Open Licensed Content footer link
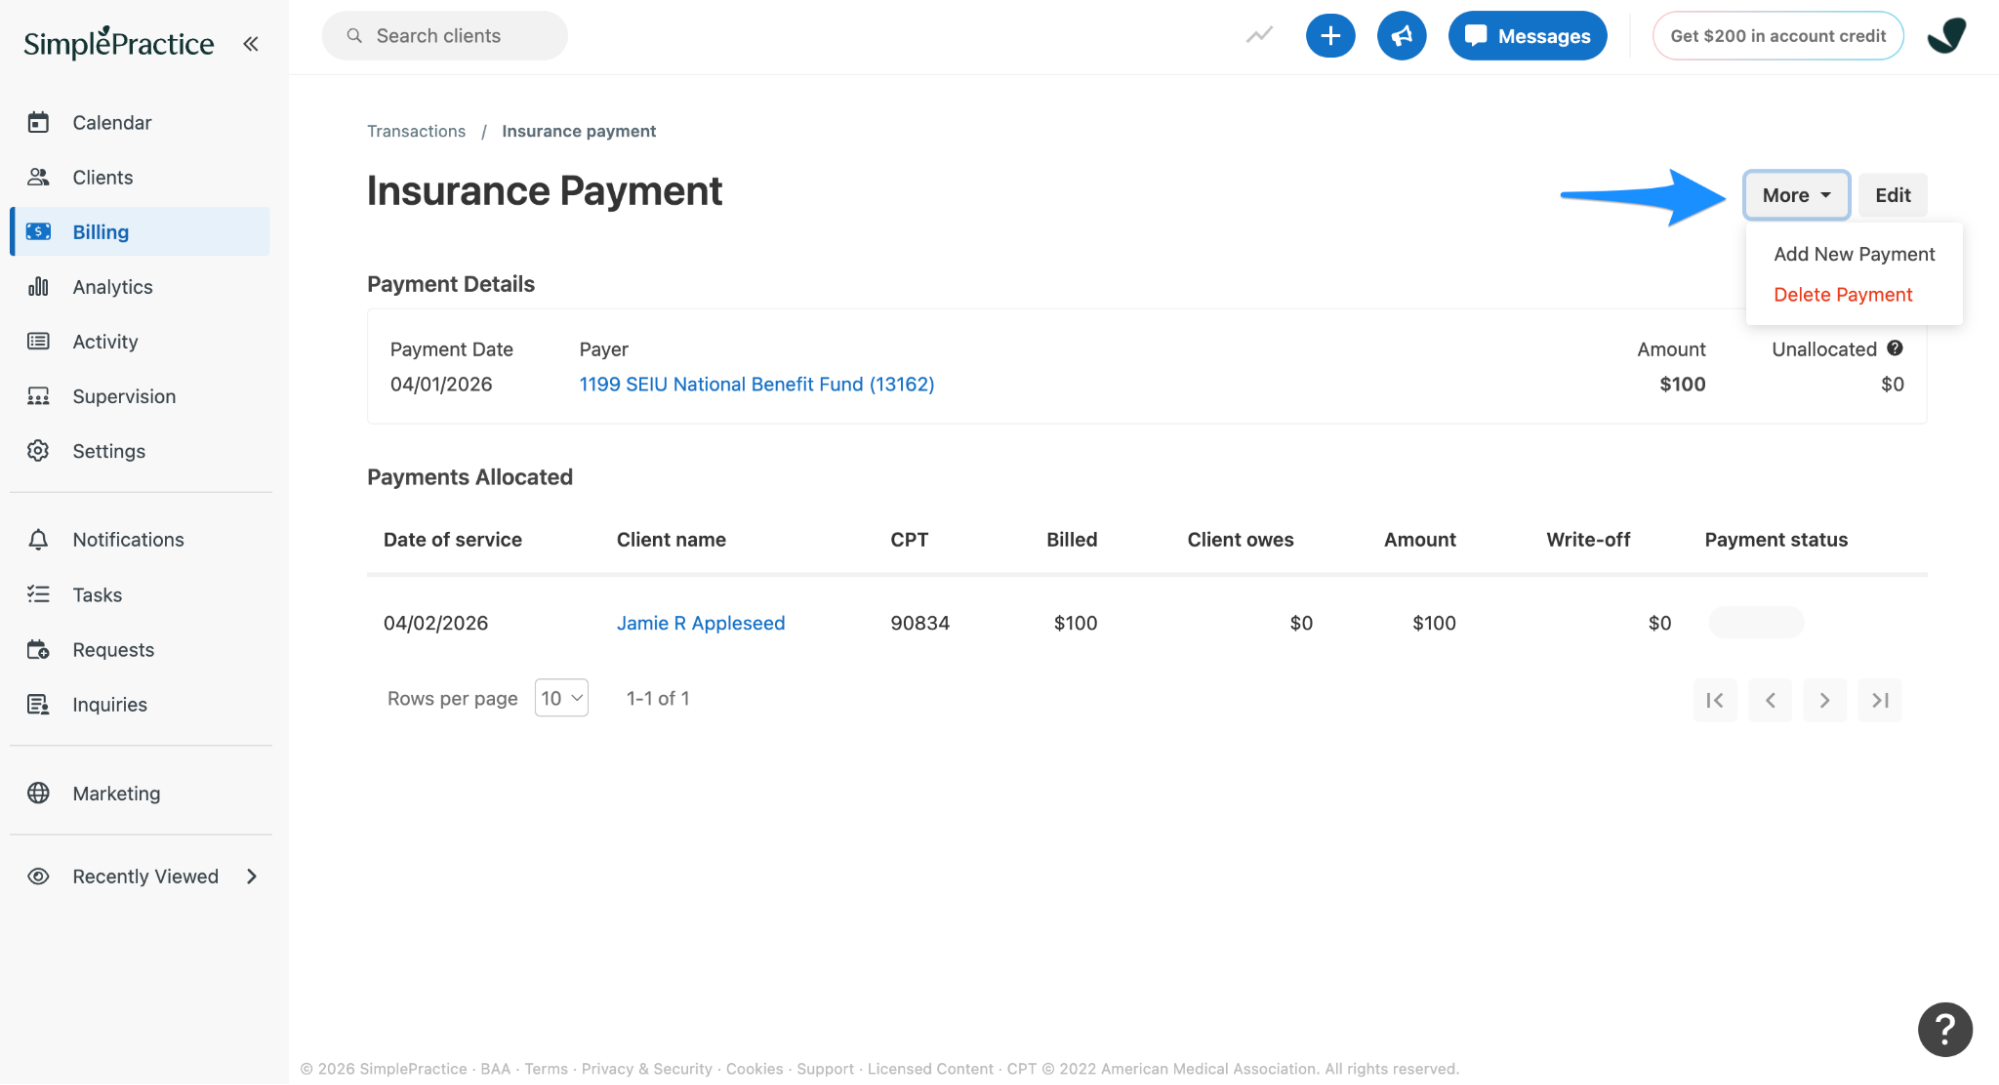Viewport: 1999px width, 1085px height. click(930, 1069)
